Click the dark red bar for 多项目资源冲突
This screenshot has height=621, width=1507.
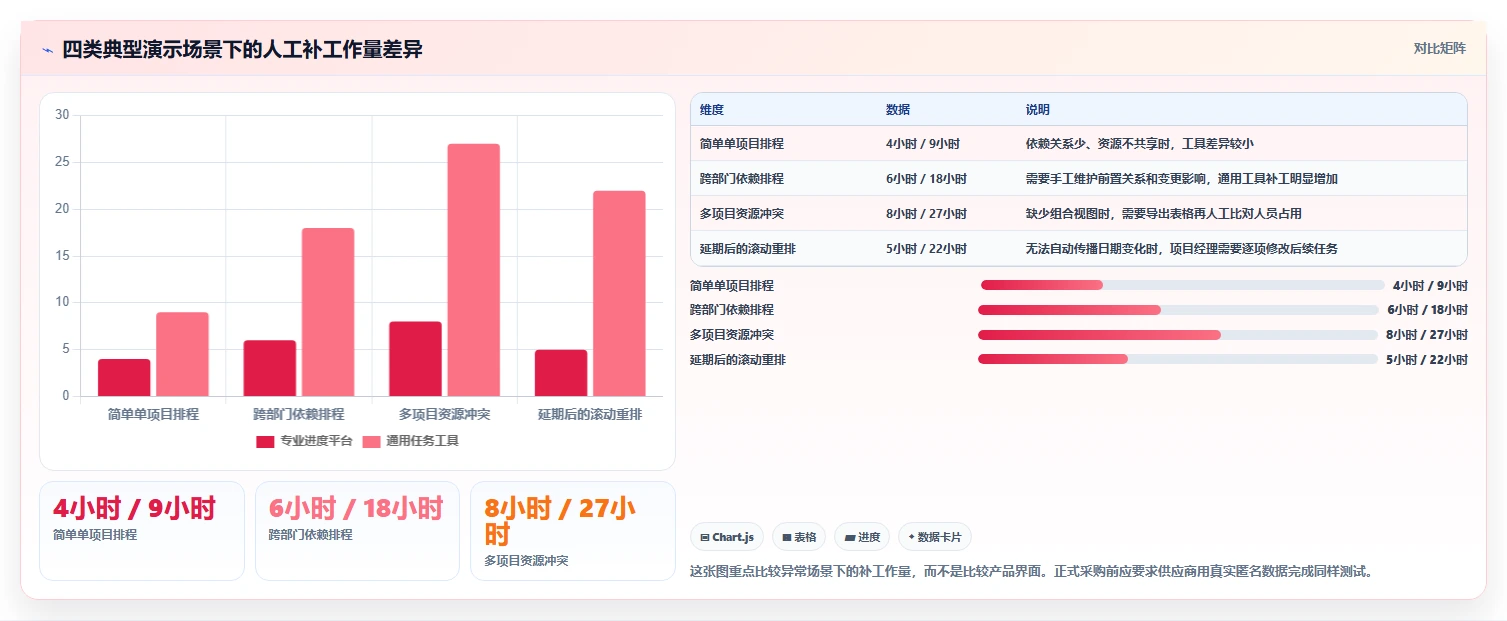click(x=415, y=359)
